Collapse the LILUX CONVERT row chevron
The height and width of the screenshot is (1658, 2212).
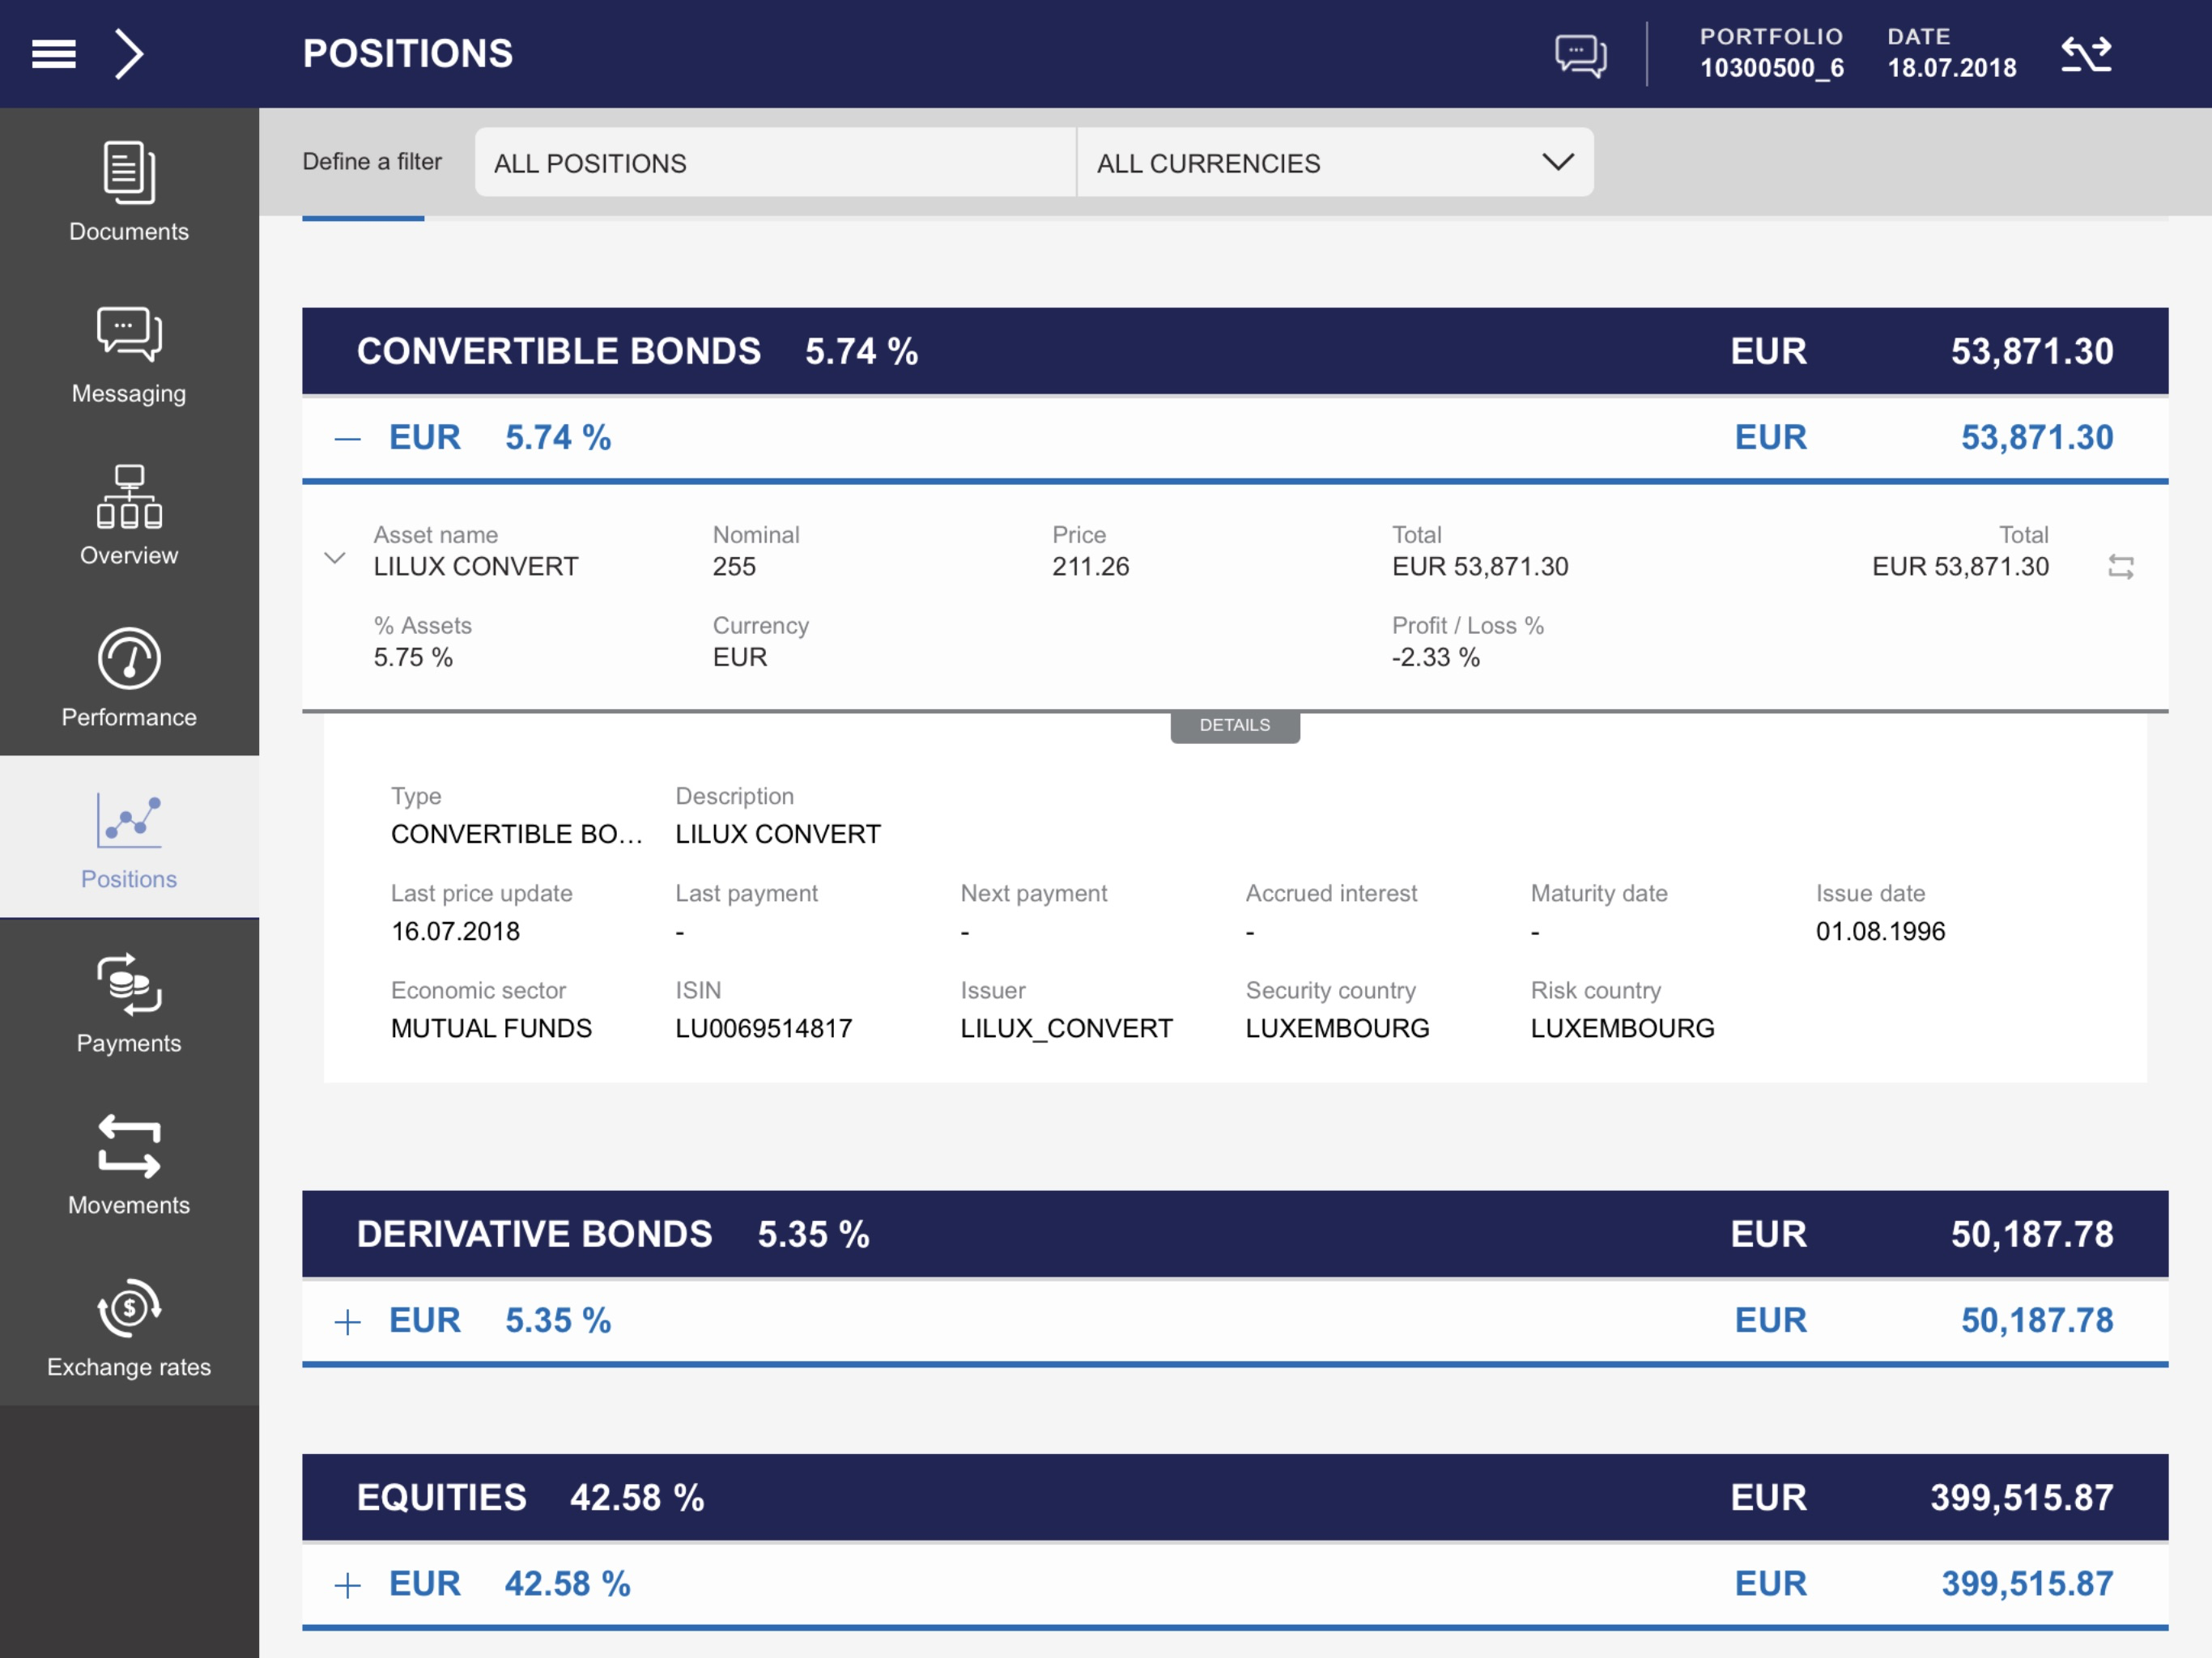(x=335, y=558)
